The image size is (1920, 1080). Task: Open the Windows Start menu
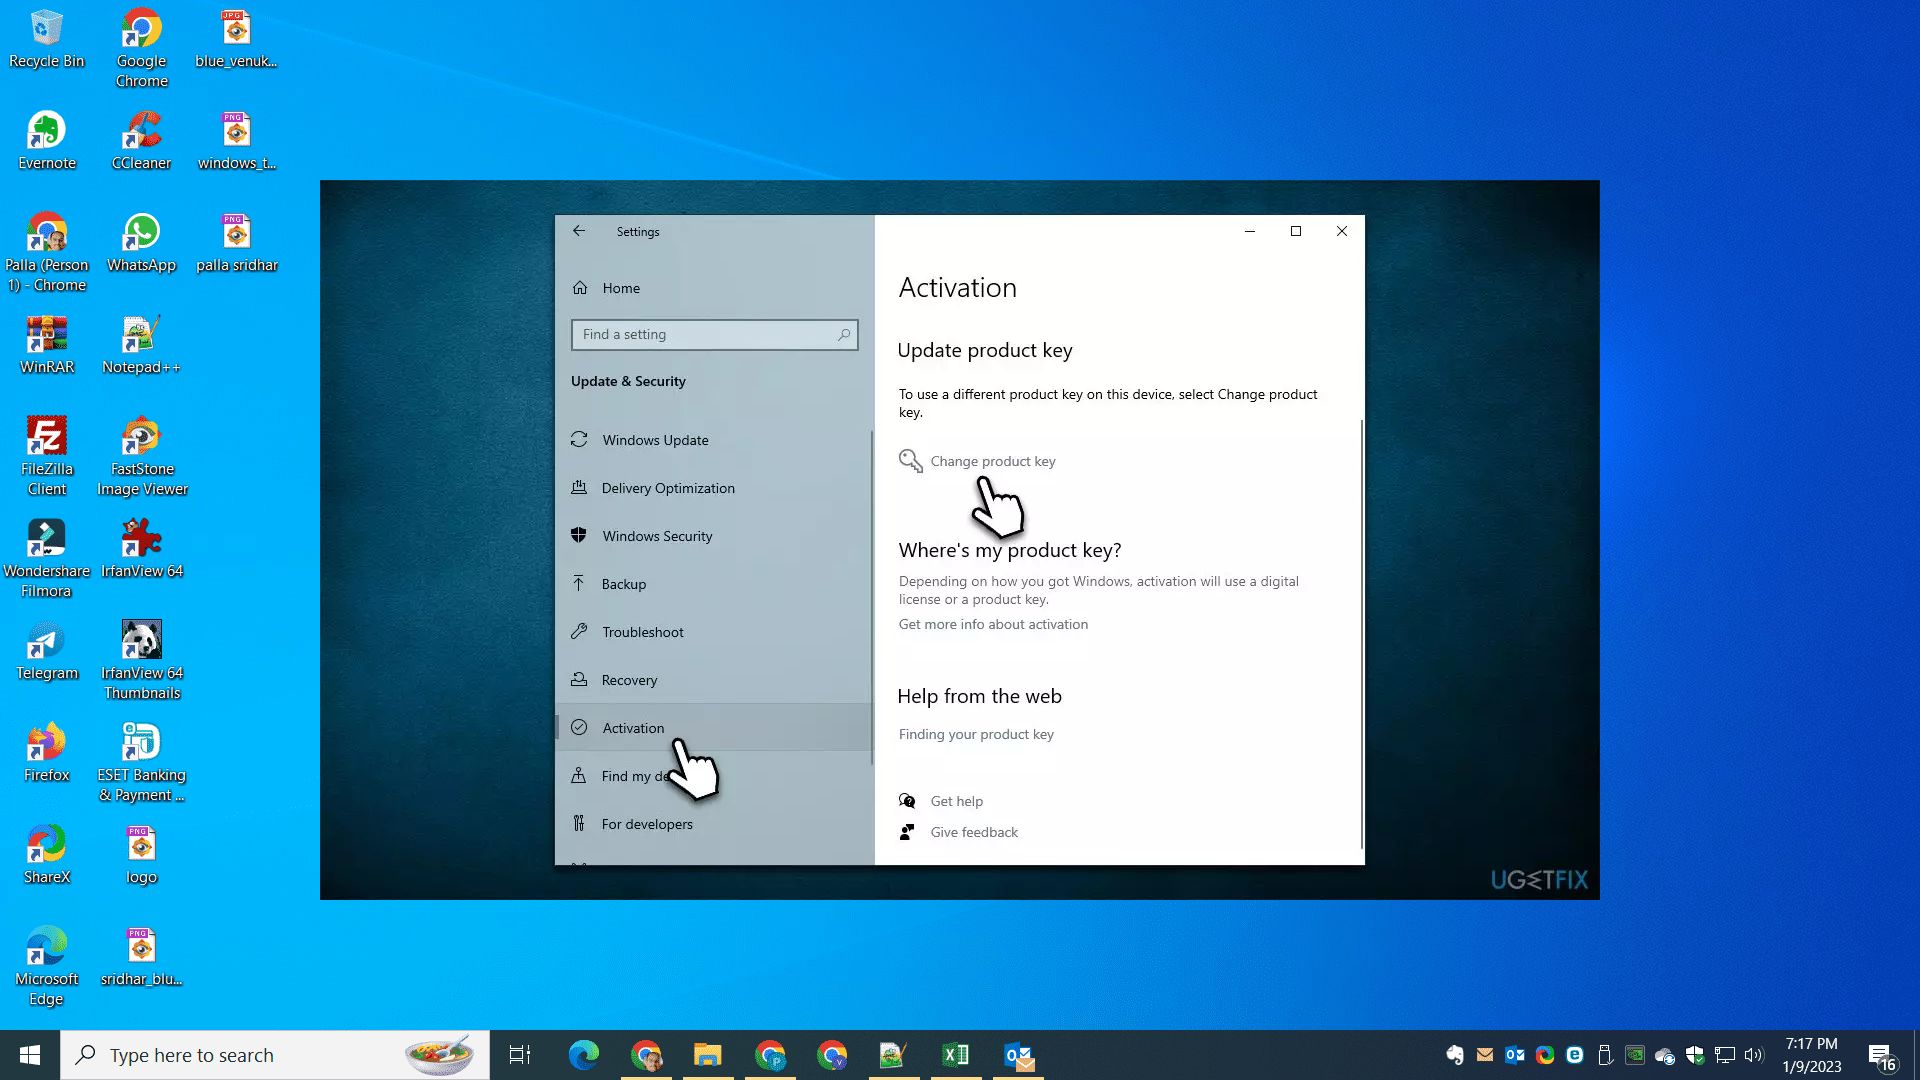(x=30, y=1055)
